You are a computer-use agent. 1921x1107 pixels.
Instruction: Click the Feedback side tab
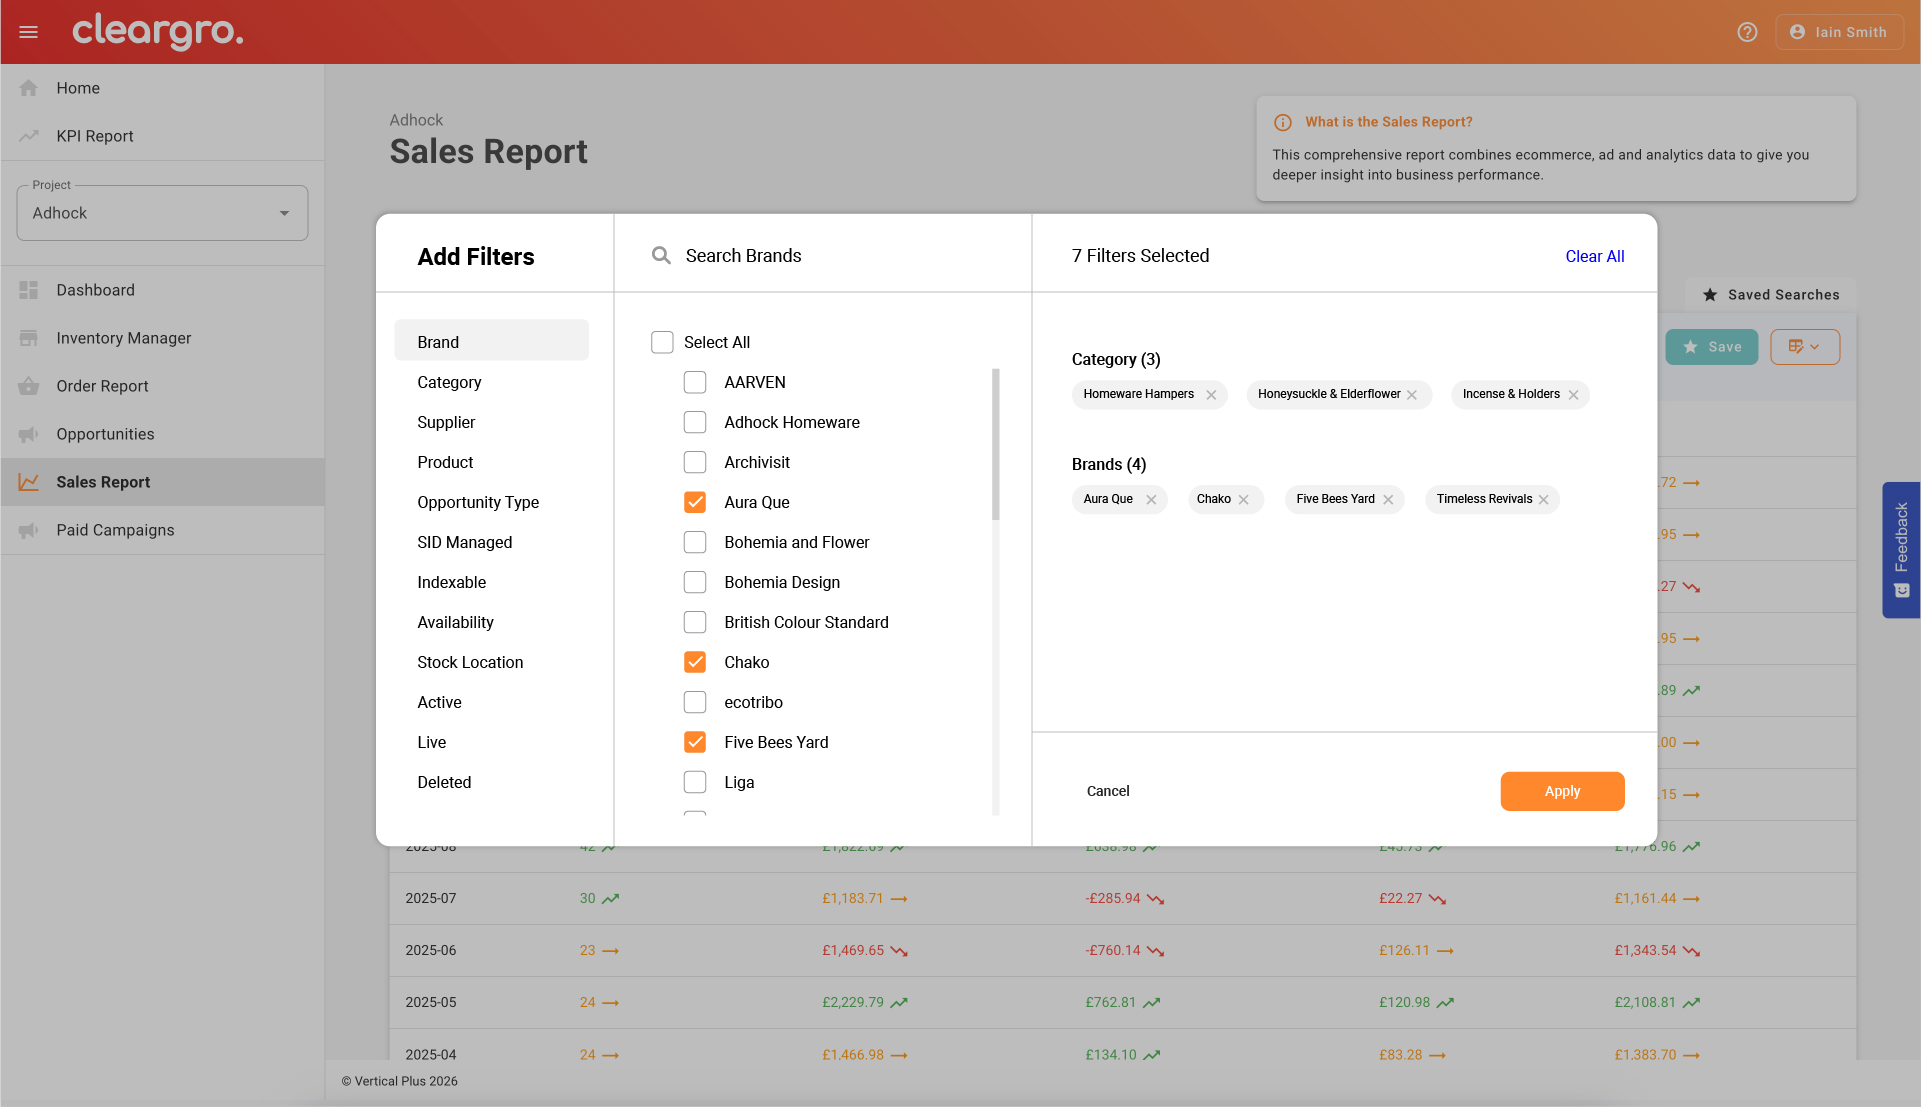pyautogui.click(x=1901, y=550)
